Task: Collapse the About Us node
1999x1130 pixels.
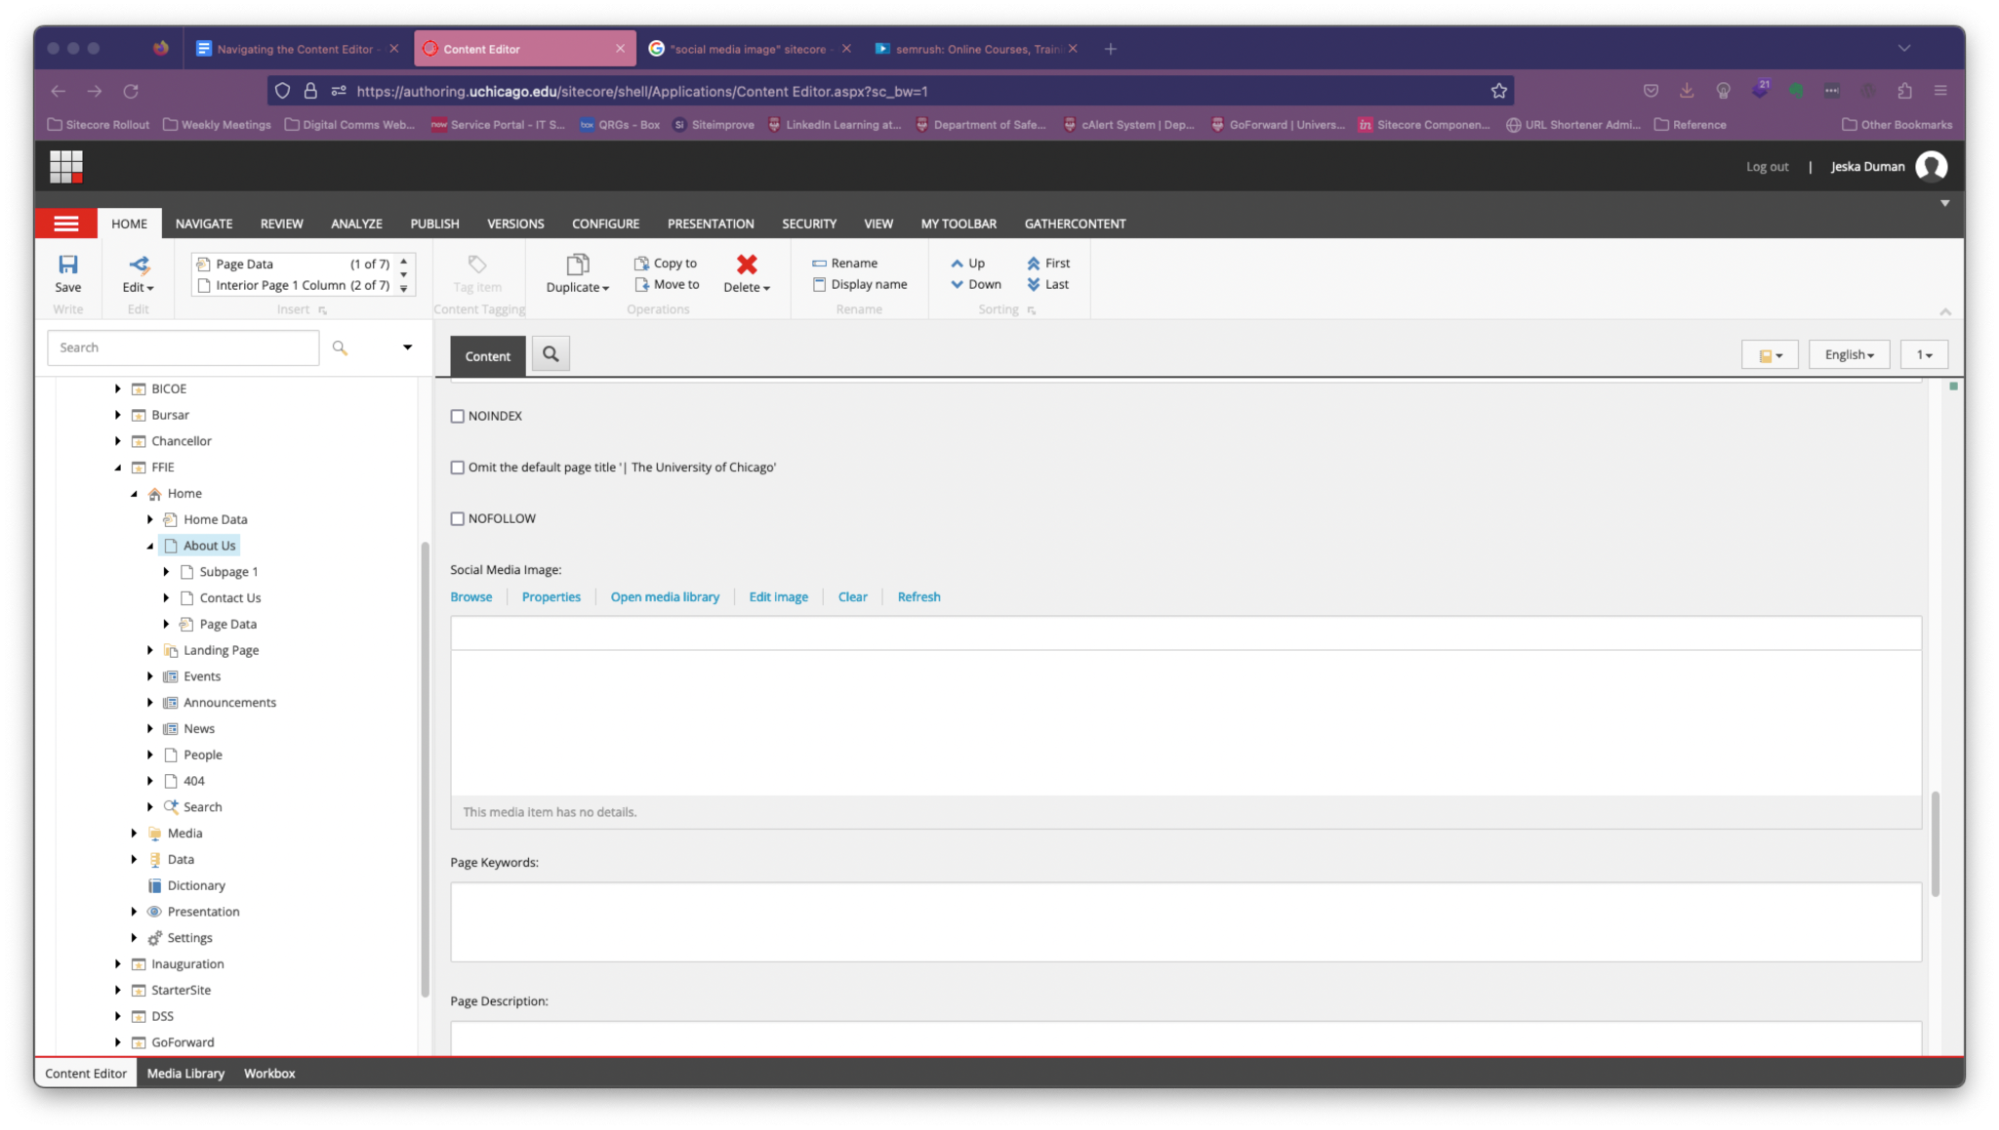Action: (150, 546)
